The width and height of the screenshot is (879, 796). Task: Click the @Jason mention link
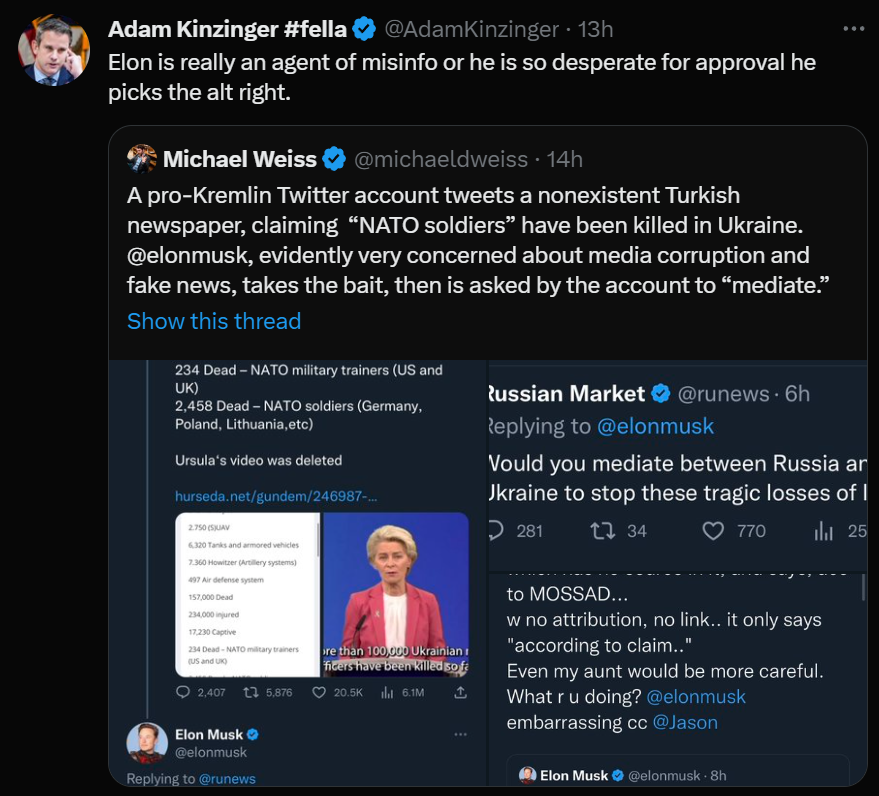(x=685, y=722)
